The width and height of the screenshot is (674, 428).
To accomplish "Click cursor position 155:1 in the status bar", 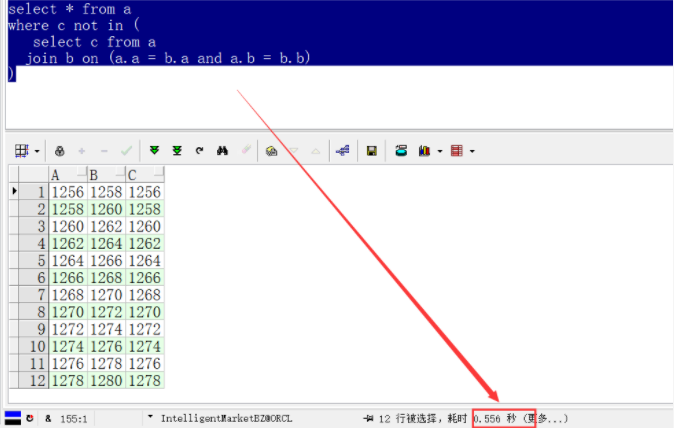I will point(74,419).
